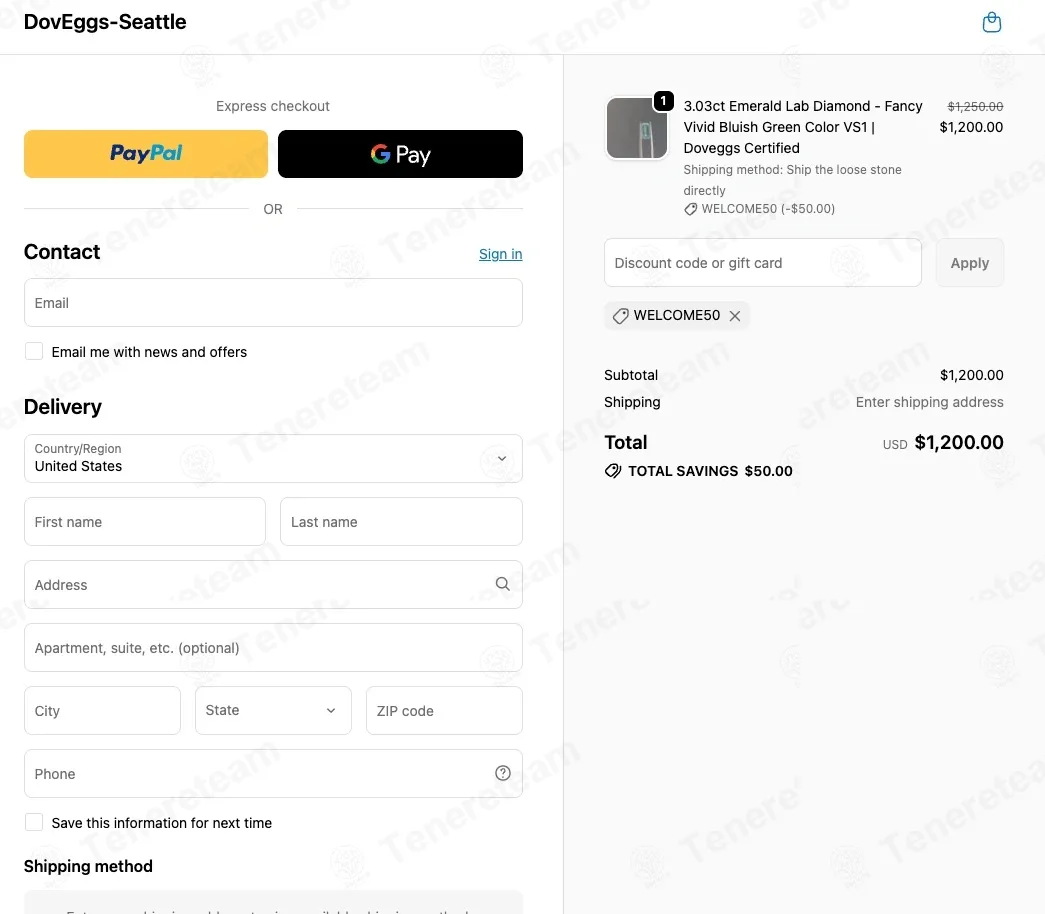Check Save this information for next time

coord(34,822)
